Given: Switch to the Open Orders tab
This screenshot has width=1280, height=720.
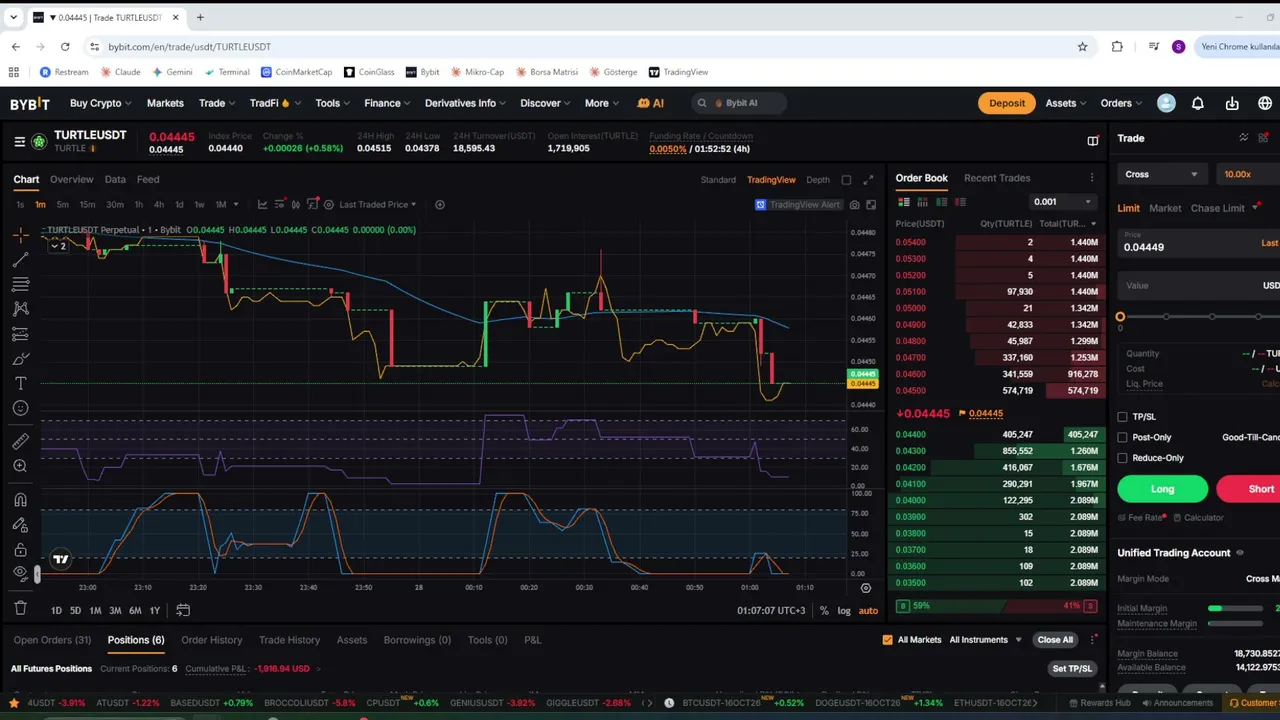Looking at the screenshot, I should point(52,640).
